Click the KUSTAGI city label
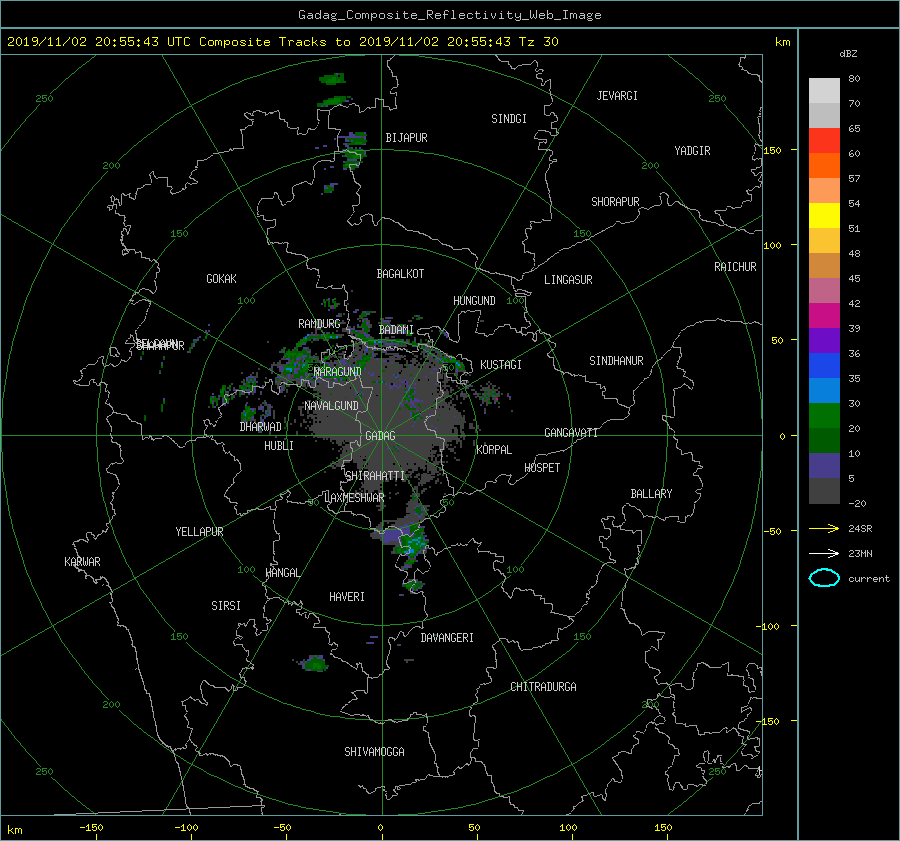 pos(501,365)
